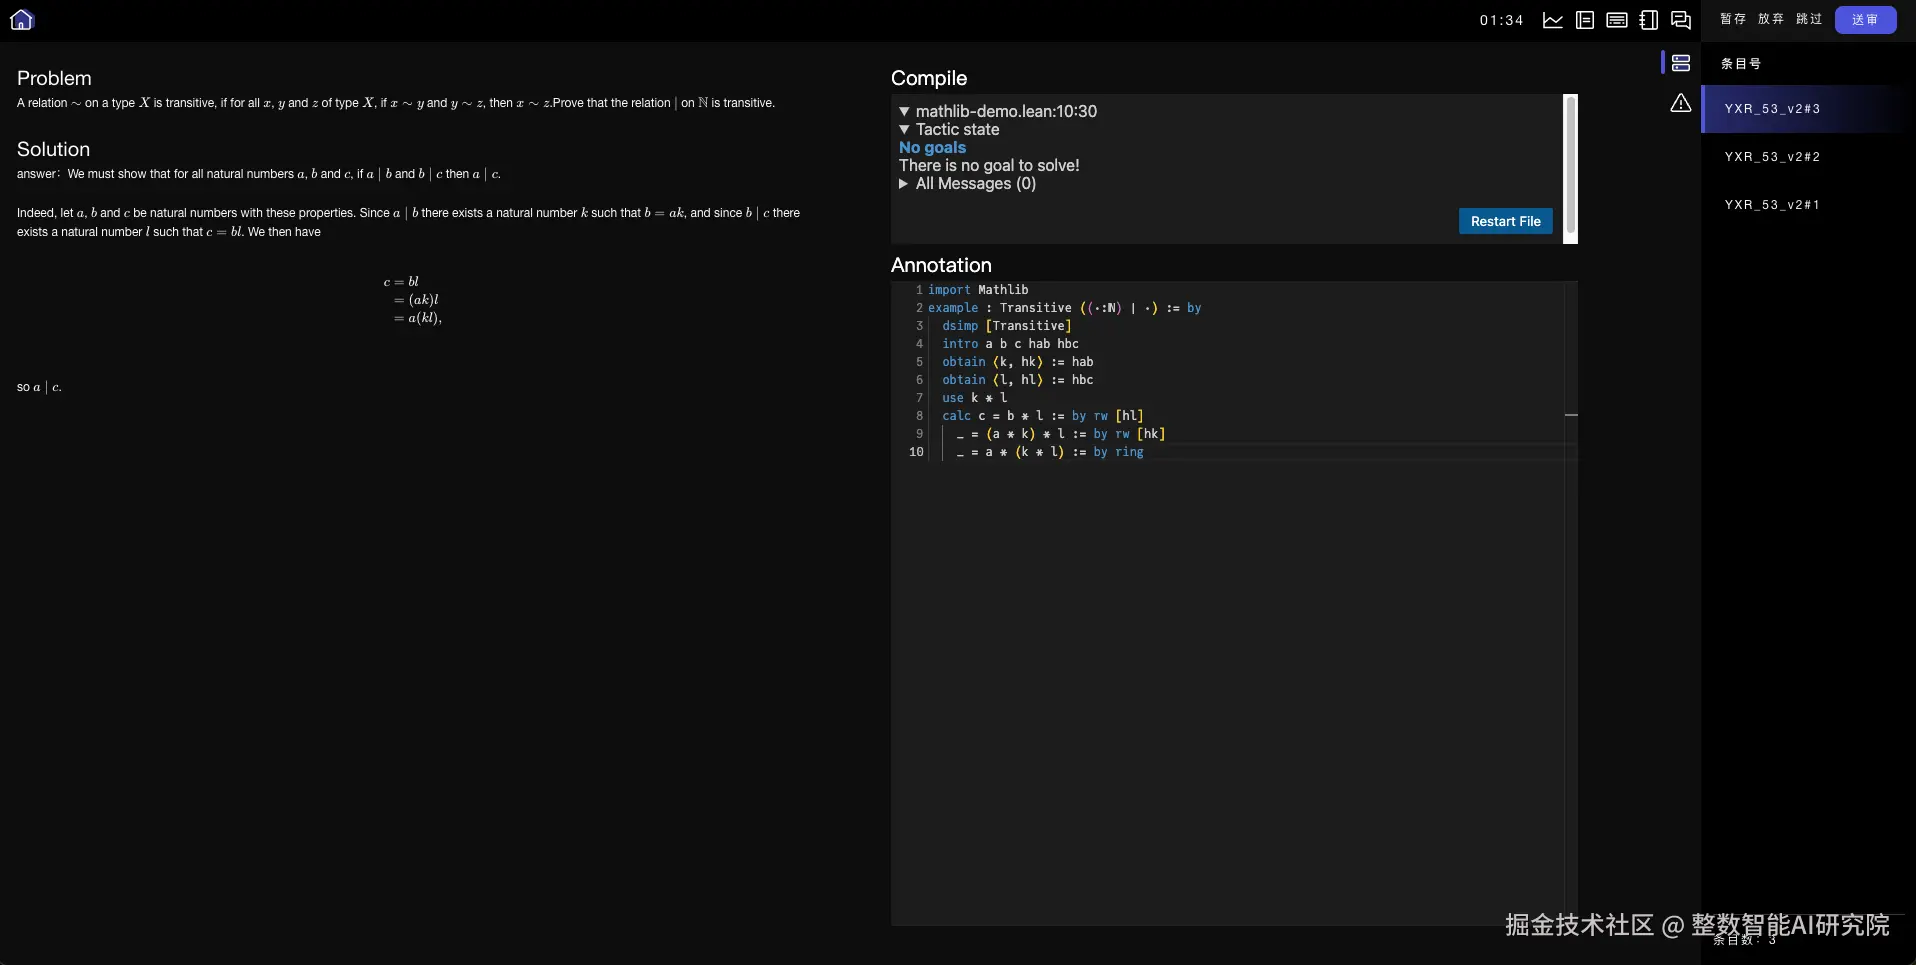This screenshot has height=965, width=1916.
Task: Go to the home page icon
Action: coord(22,20)
